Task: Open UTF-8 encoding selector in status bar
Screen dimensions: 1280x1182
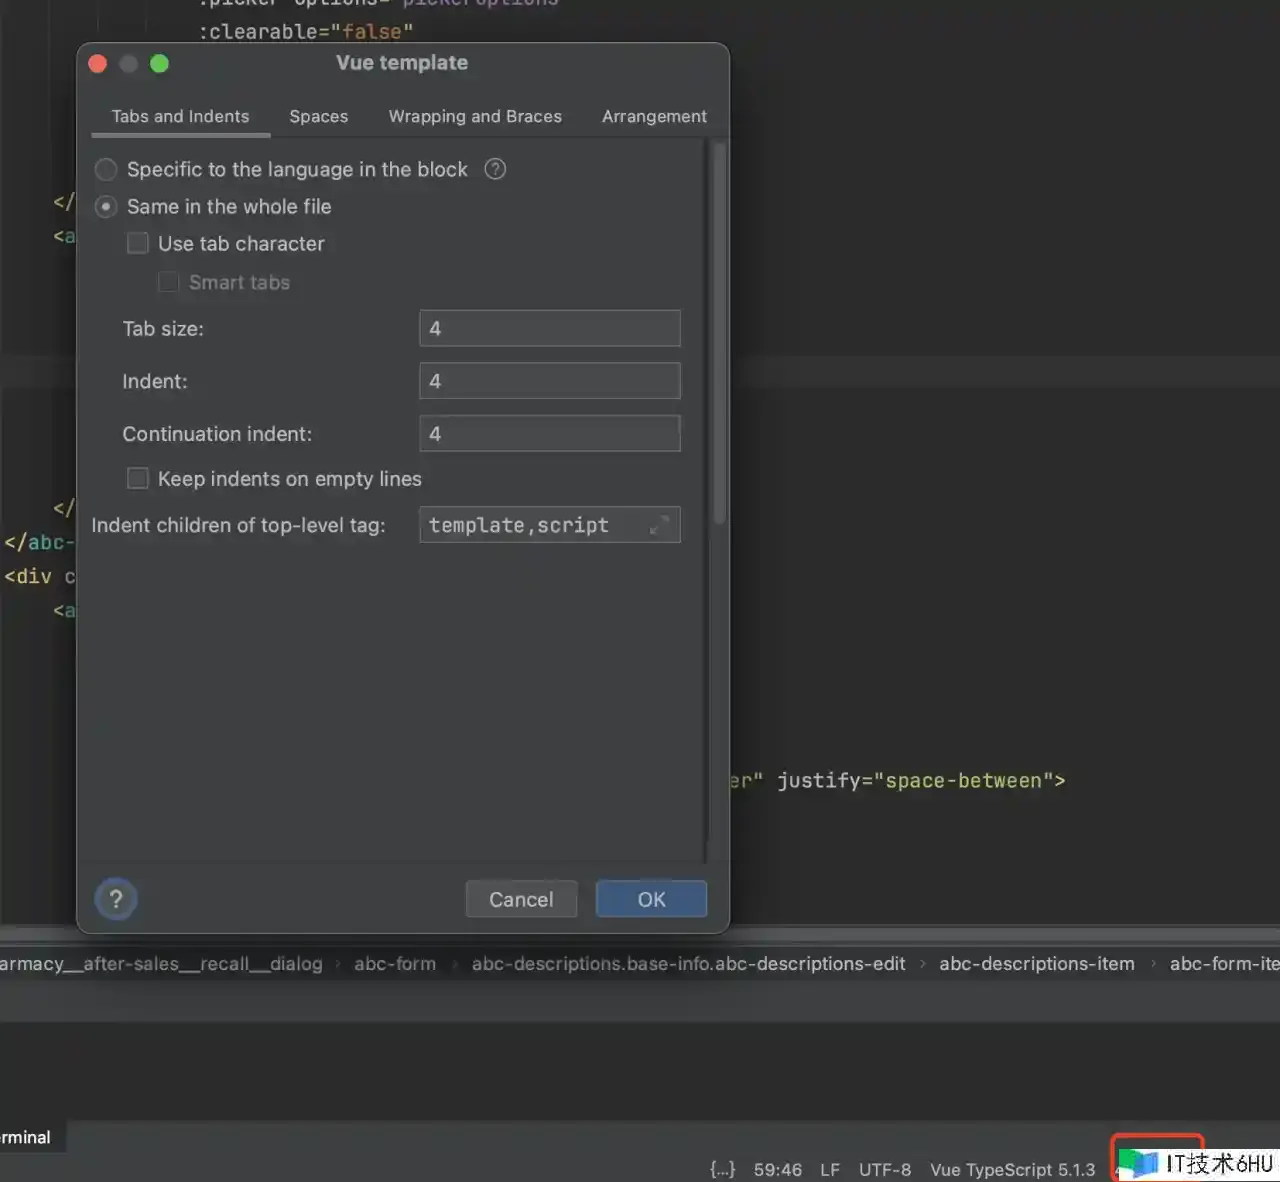Action: click(x=884, y=1169)
